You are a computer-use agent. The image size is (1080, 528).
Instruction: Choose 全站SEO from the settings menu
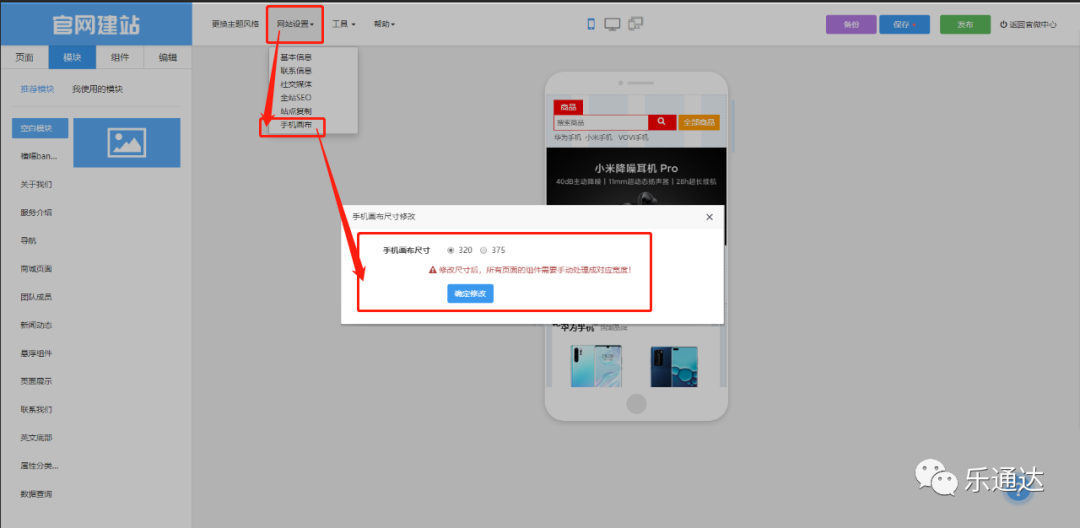coord(295,98)
